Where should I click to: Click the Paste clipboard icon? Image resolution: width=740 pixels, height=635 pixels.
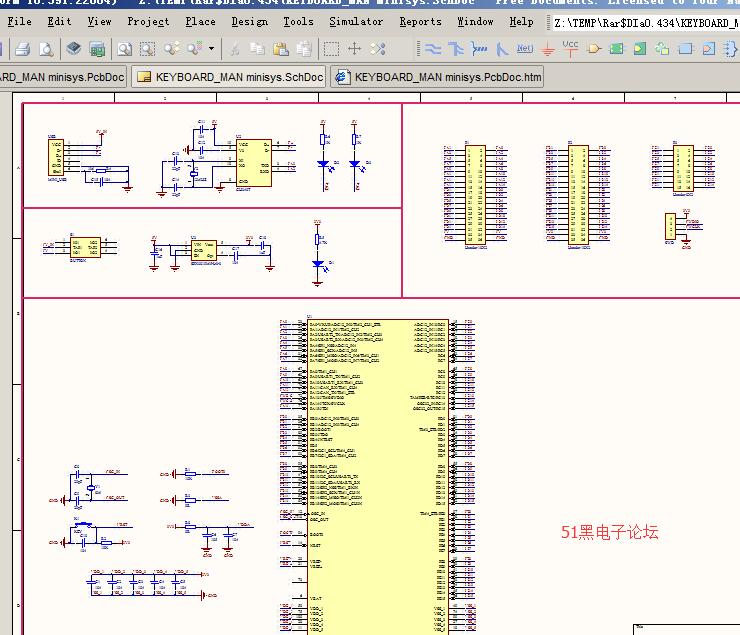tap(280, 49)
